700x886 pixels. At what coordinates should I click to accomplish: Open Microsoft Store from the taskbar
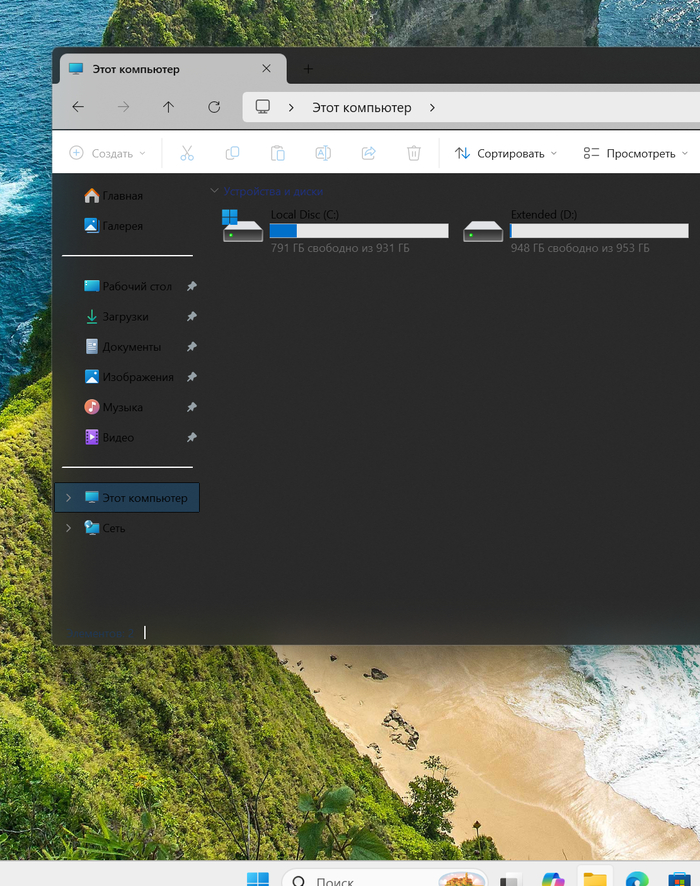point(679,879)
